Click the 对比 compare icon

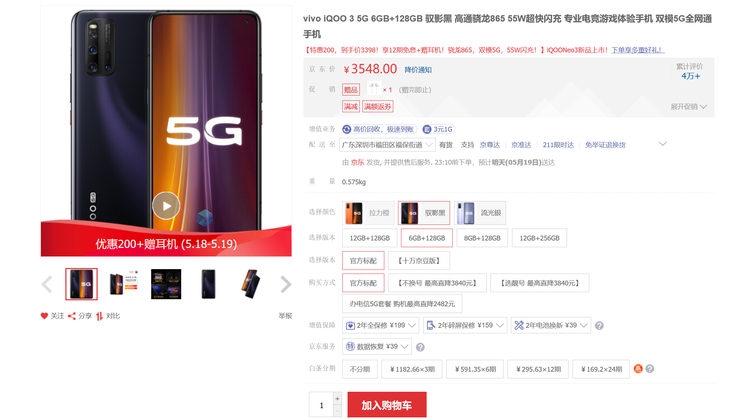click(x=99, y=316)
